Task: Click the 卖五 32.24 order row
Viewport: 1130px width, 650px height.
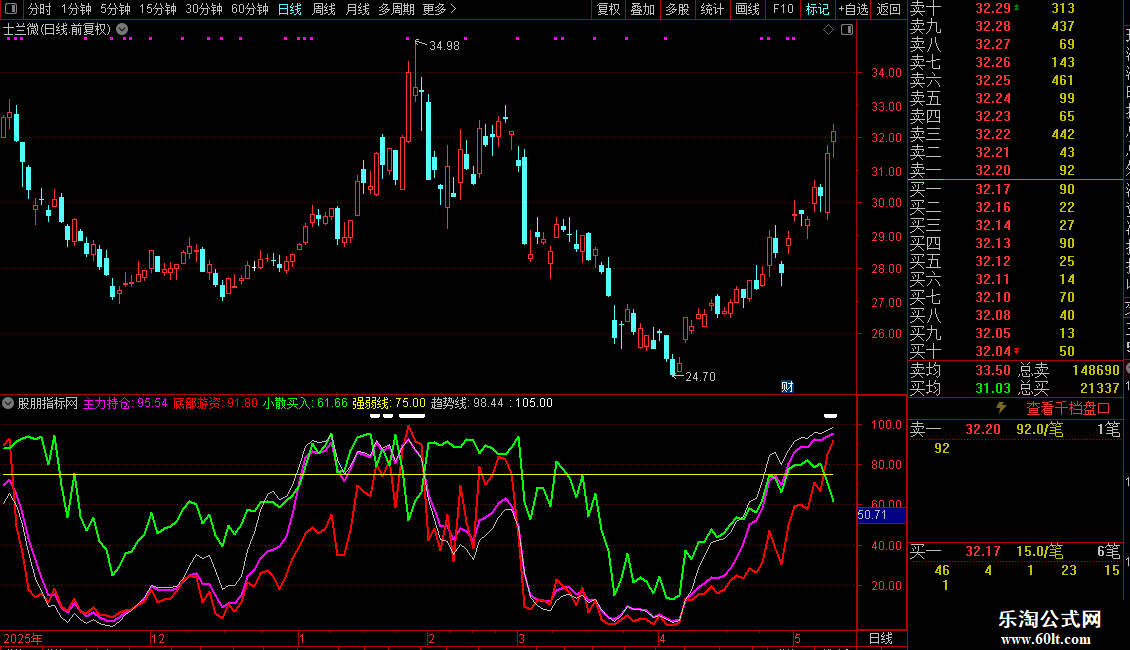Action: (x=1016, y=99)
